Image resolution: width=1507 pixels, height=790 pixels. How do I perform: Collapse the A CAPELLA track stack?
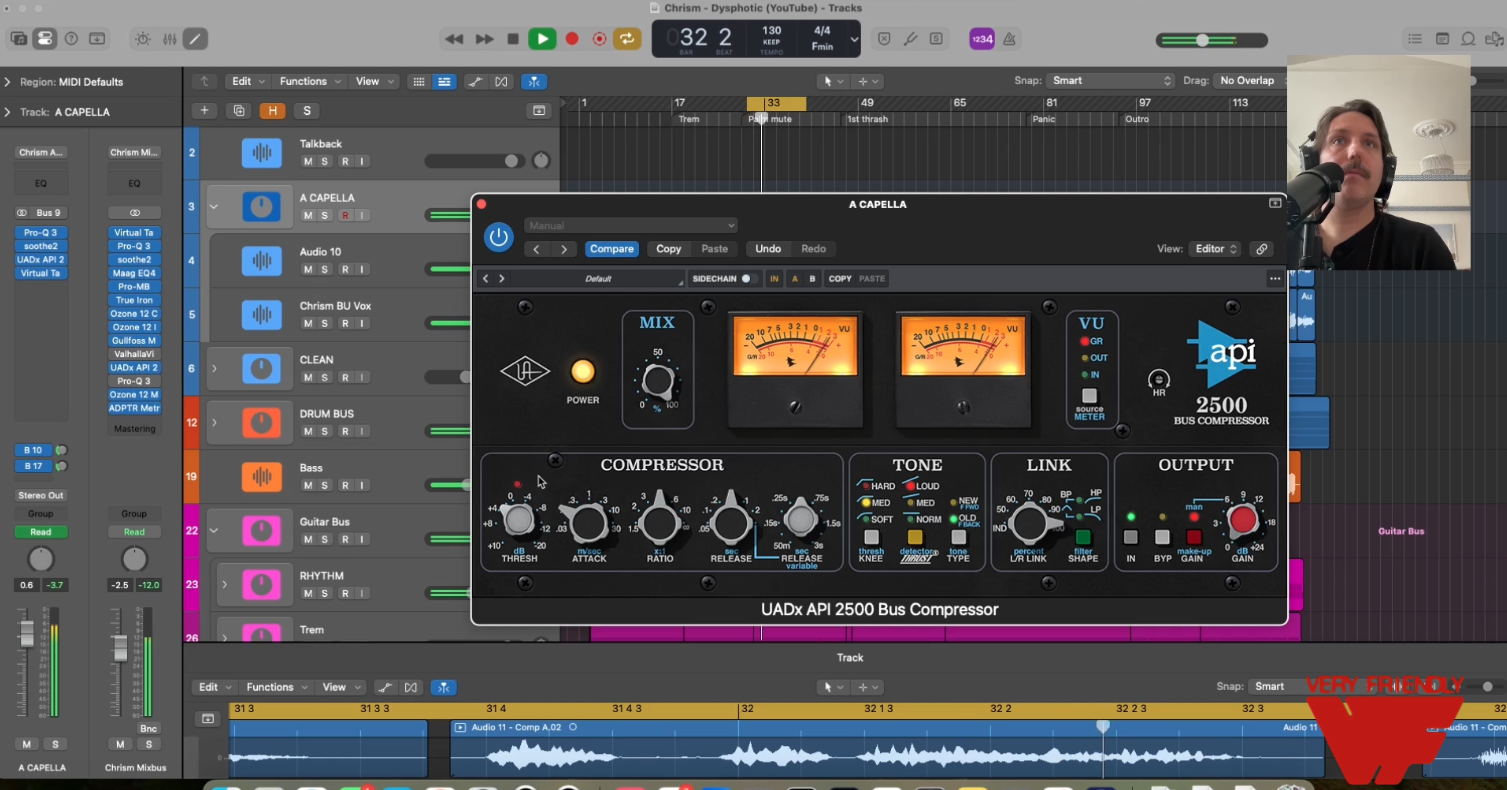coord(213,207)
